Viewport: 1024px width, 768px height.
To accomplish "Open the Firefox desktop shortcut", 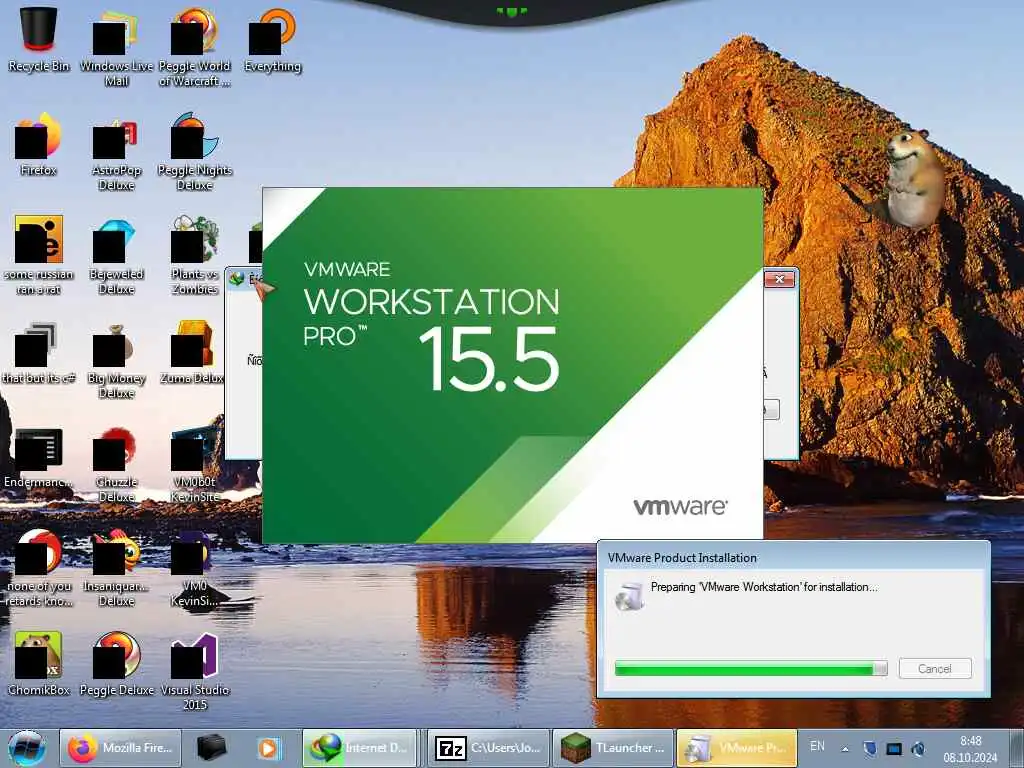I will click(x=39, y=144).
